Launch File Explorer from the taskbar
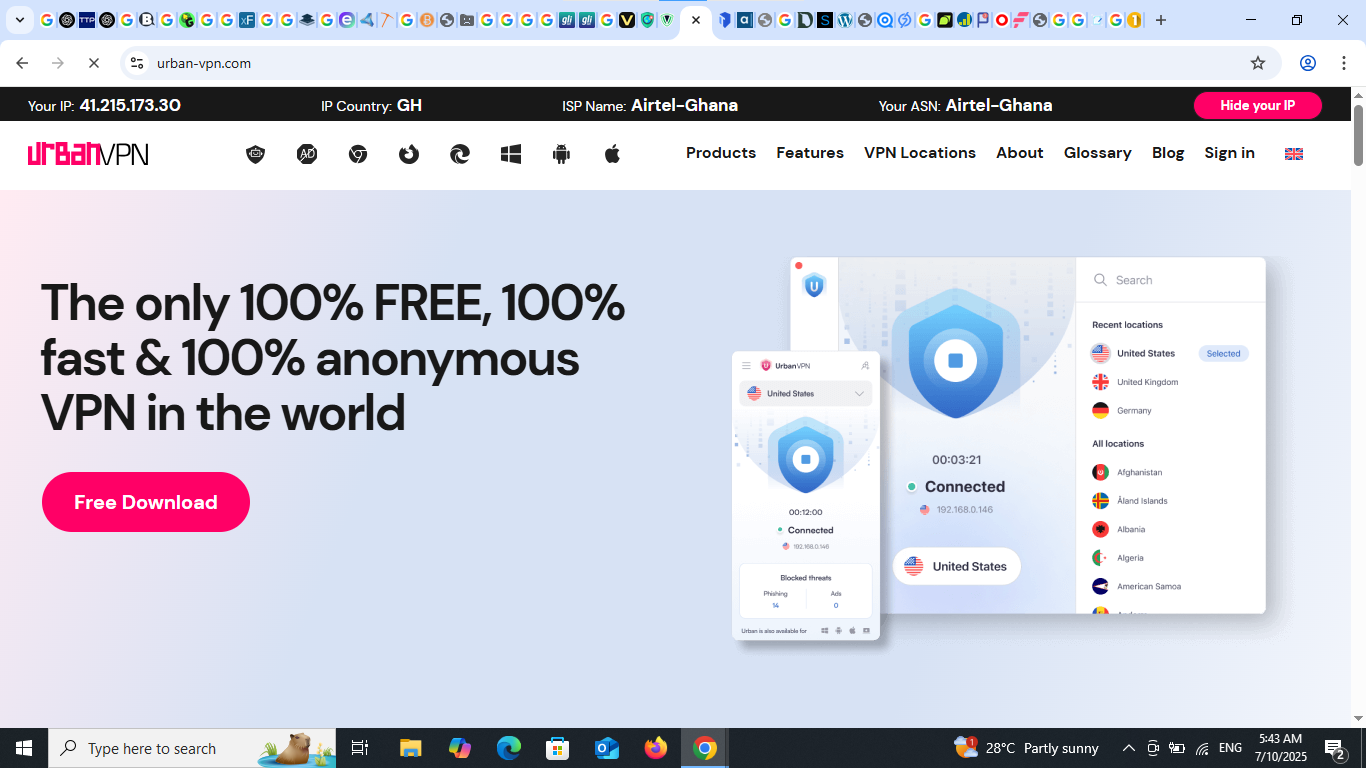Screen dimensions: 1366x768 click(410, 748)
